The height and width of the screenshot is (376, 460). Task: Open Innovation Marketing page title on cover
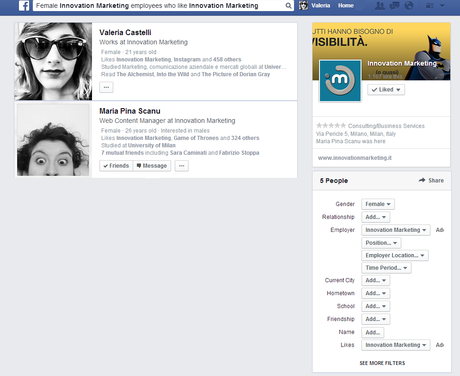click(x=402, y=63)
